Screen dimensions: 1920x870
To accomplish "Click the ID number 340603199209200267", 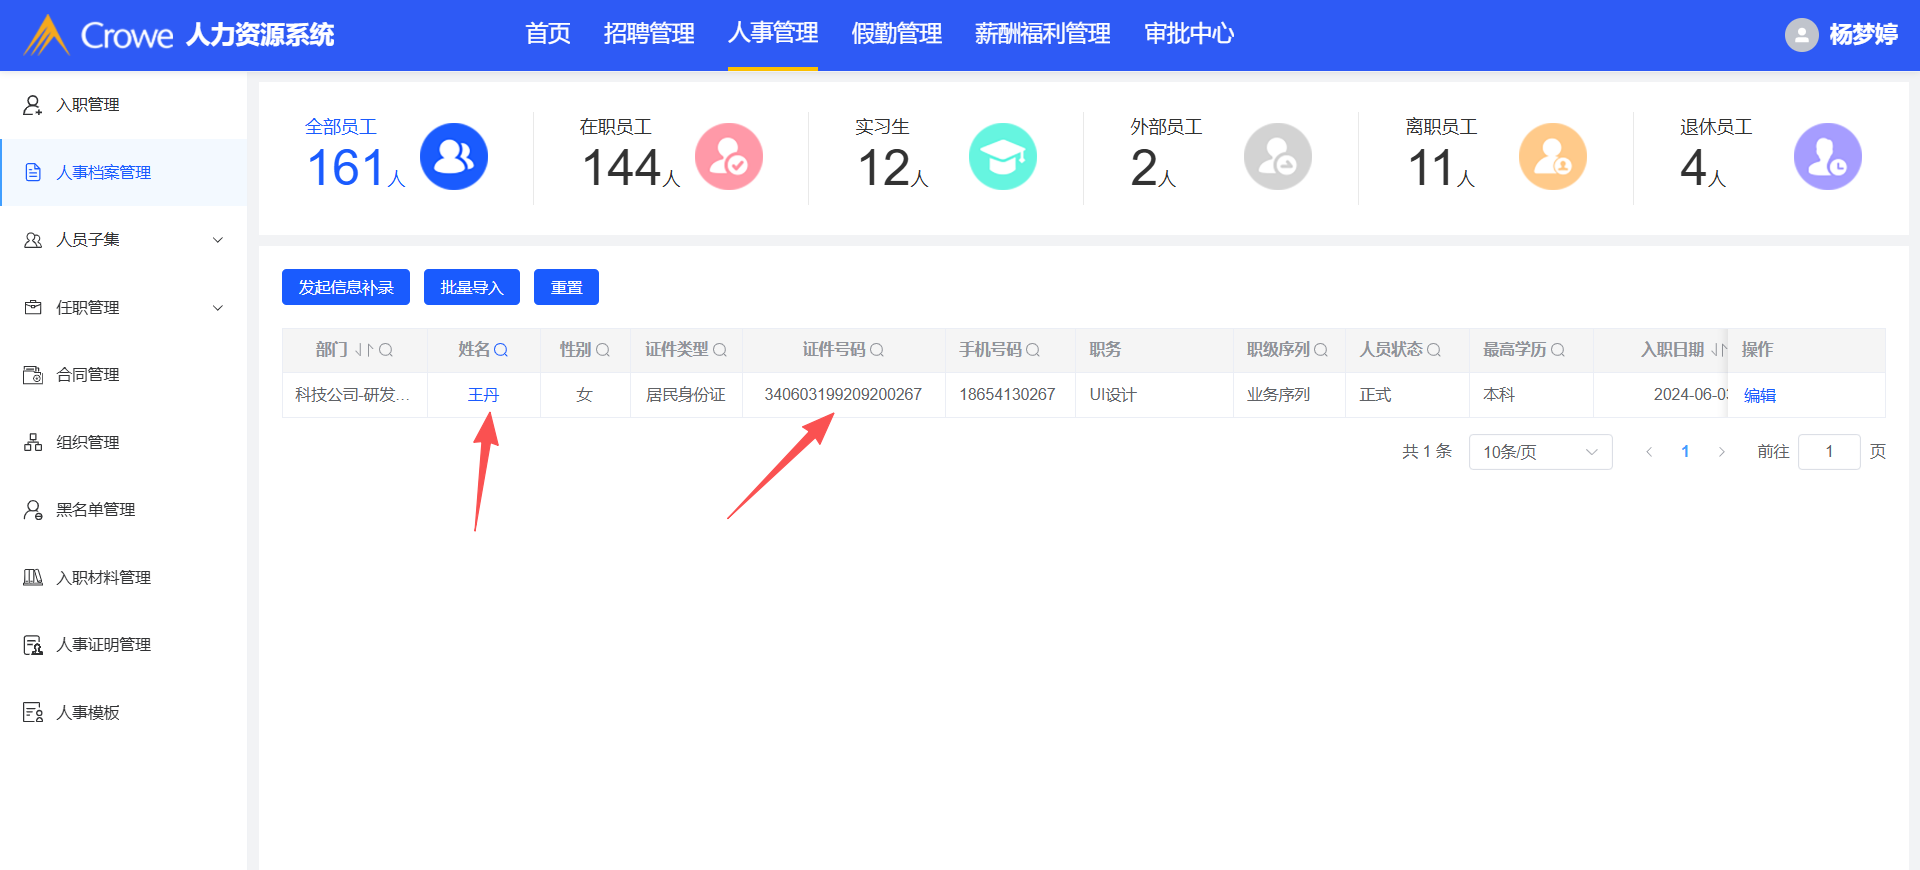I will click(843, 395).
